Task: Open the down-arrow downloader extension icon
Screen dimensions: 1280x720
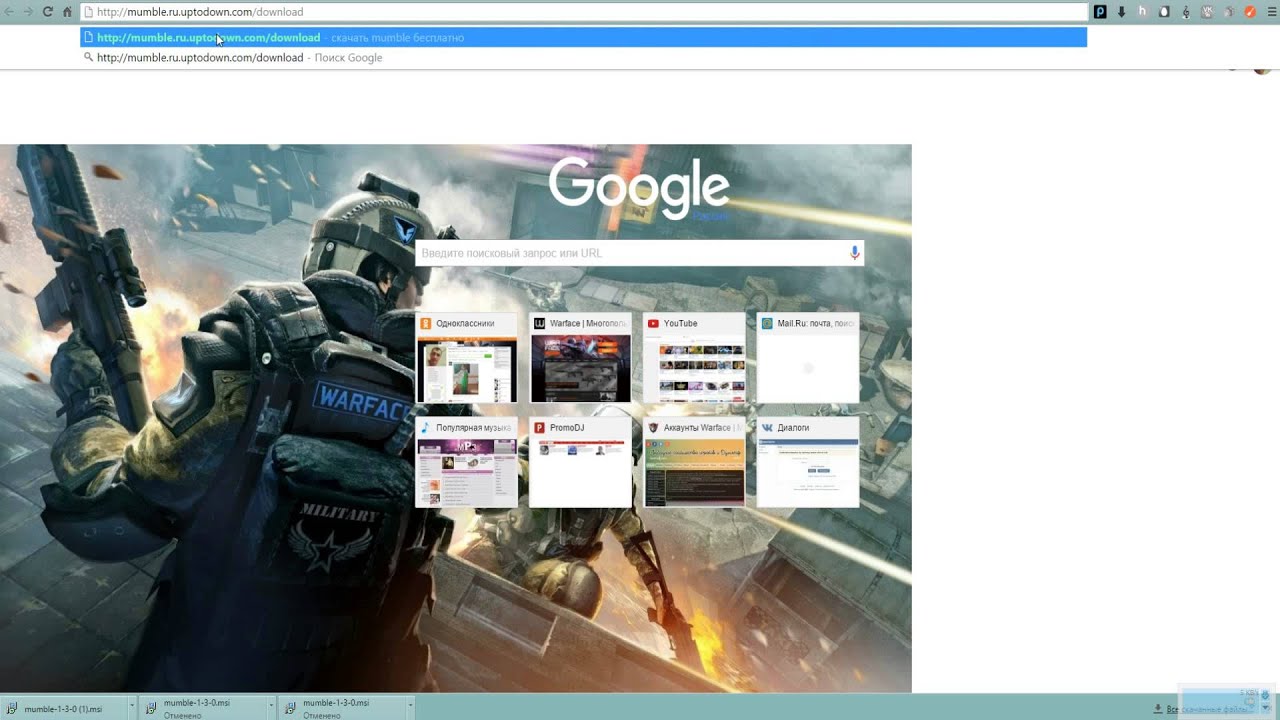Action: [1121, 12]
